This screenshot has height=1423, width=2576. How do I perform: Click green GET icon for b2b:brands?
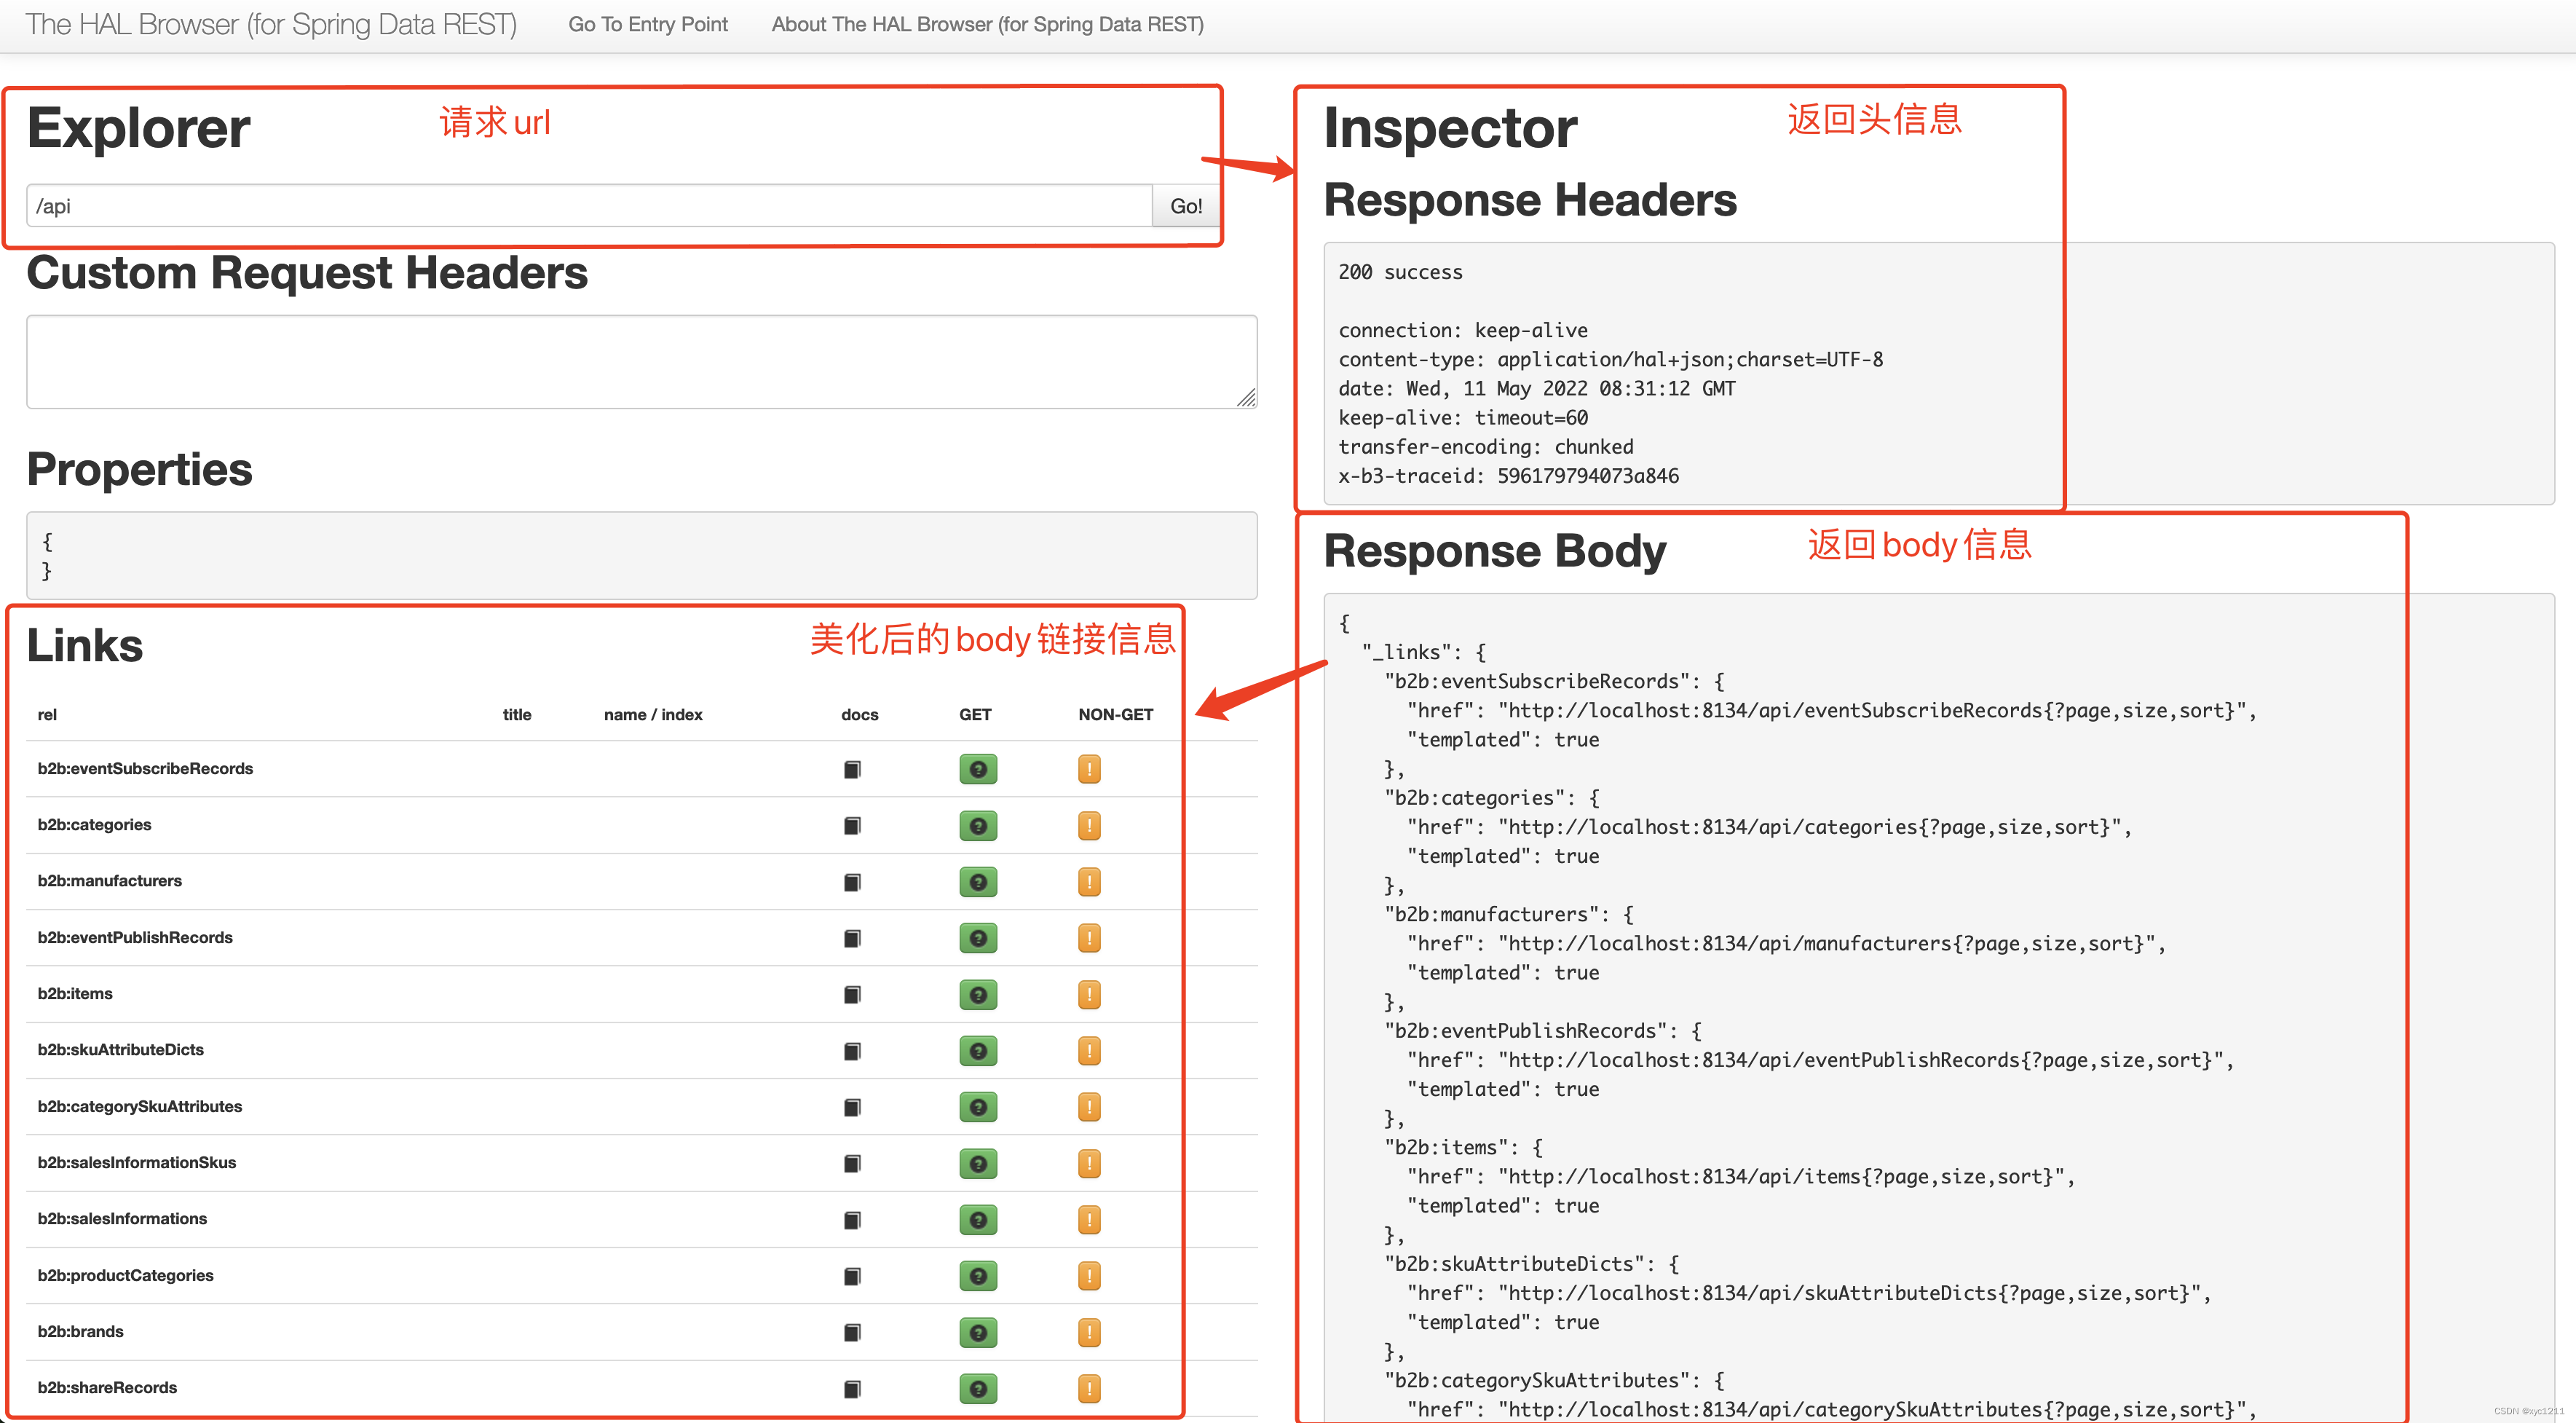[978, 1332]
